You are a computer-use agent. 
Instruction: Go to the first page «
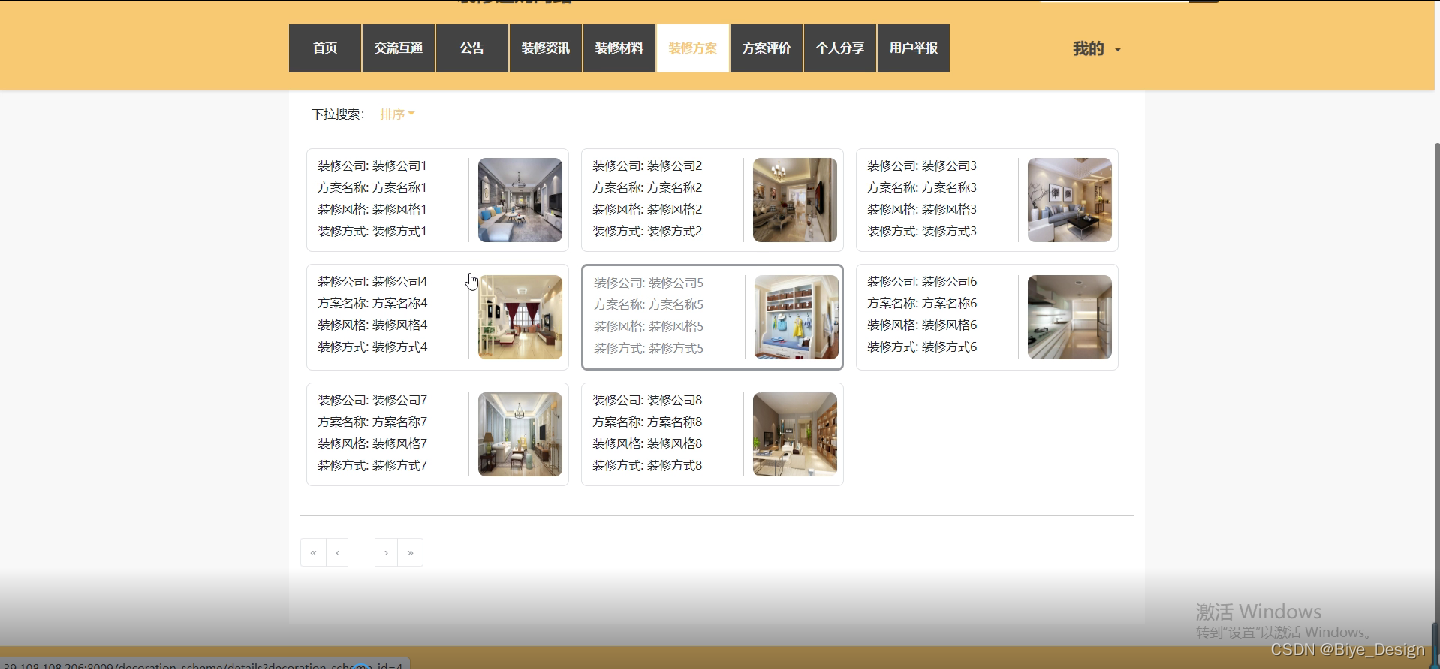pyautogui.click(x=313, y=552)
